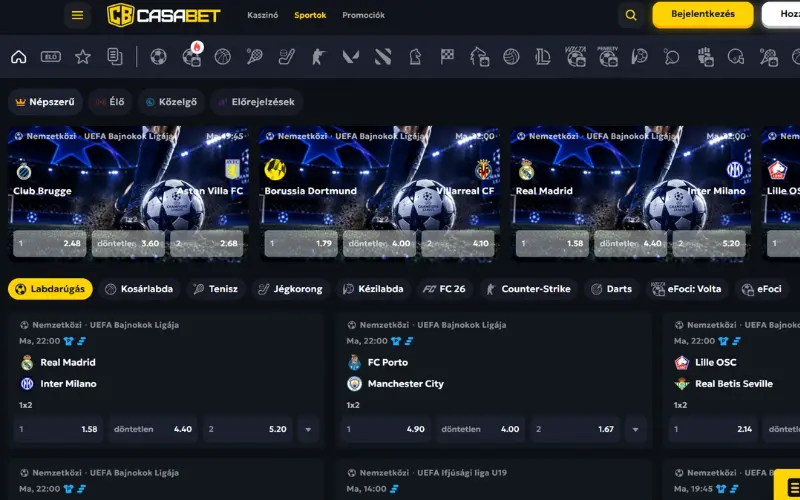The height and width of the screenshot is (500, 800).
Task: Select the Valorant esport icon
Action: [351, 57]
